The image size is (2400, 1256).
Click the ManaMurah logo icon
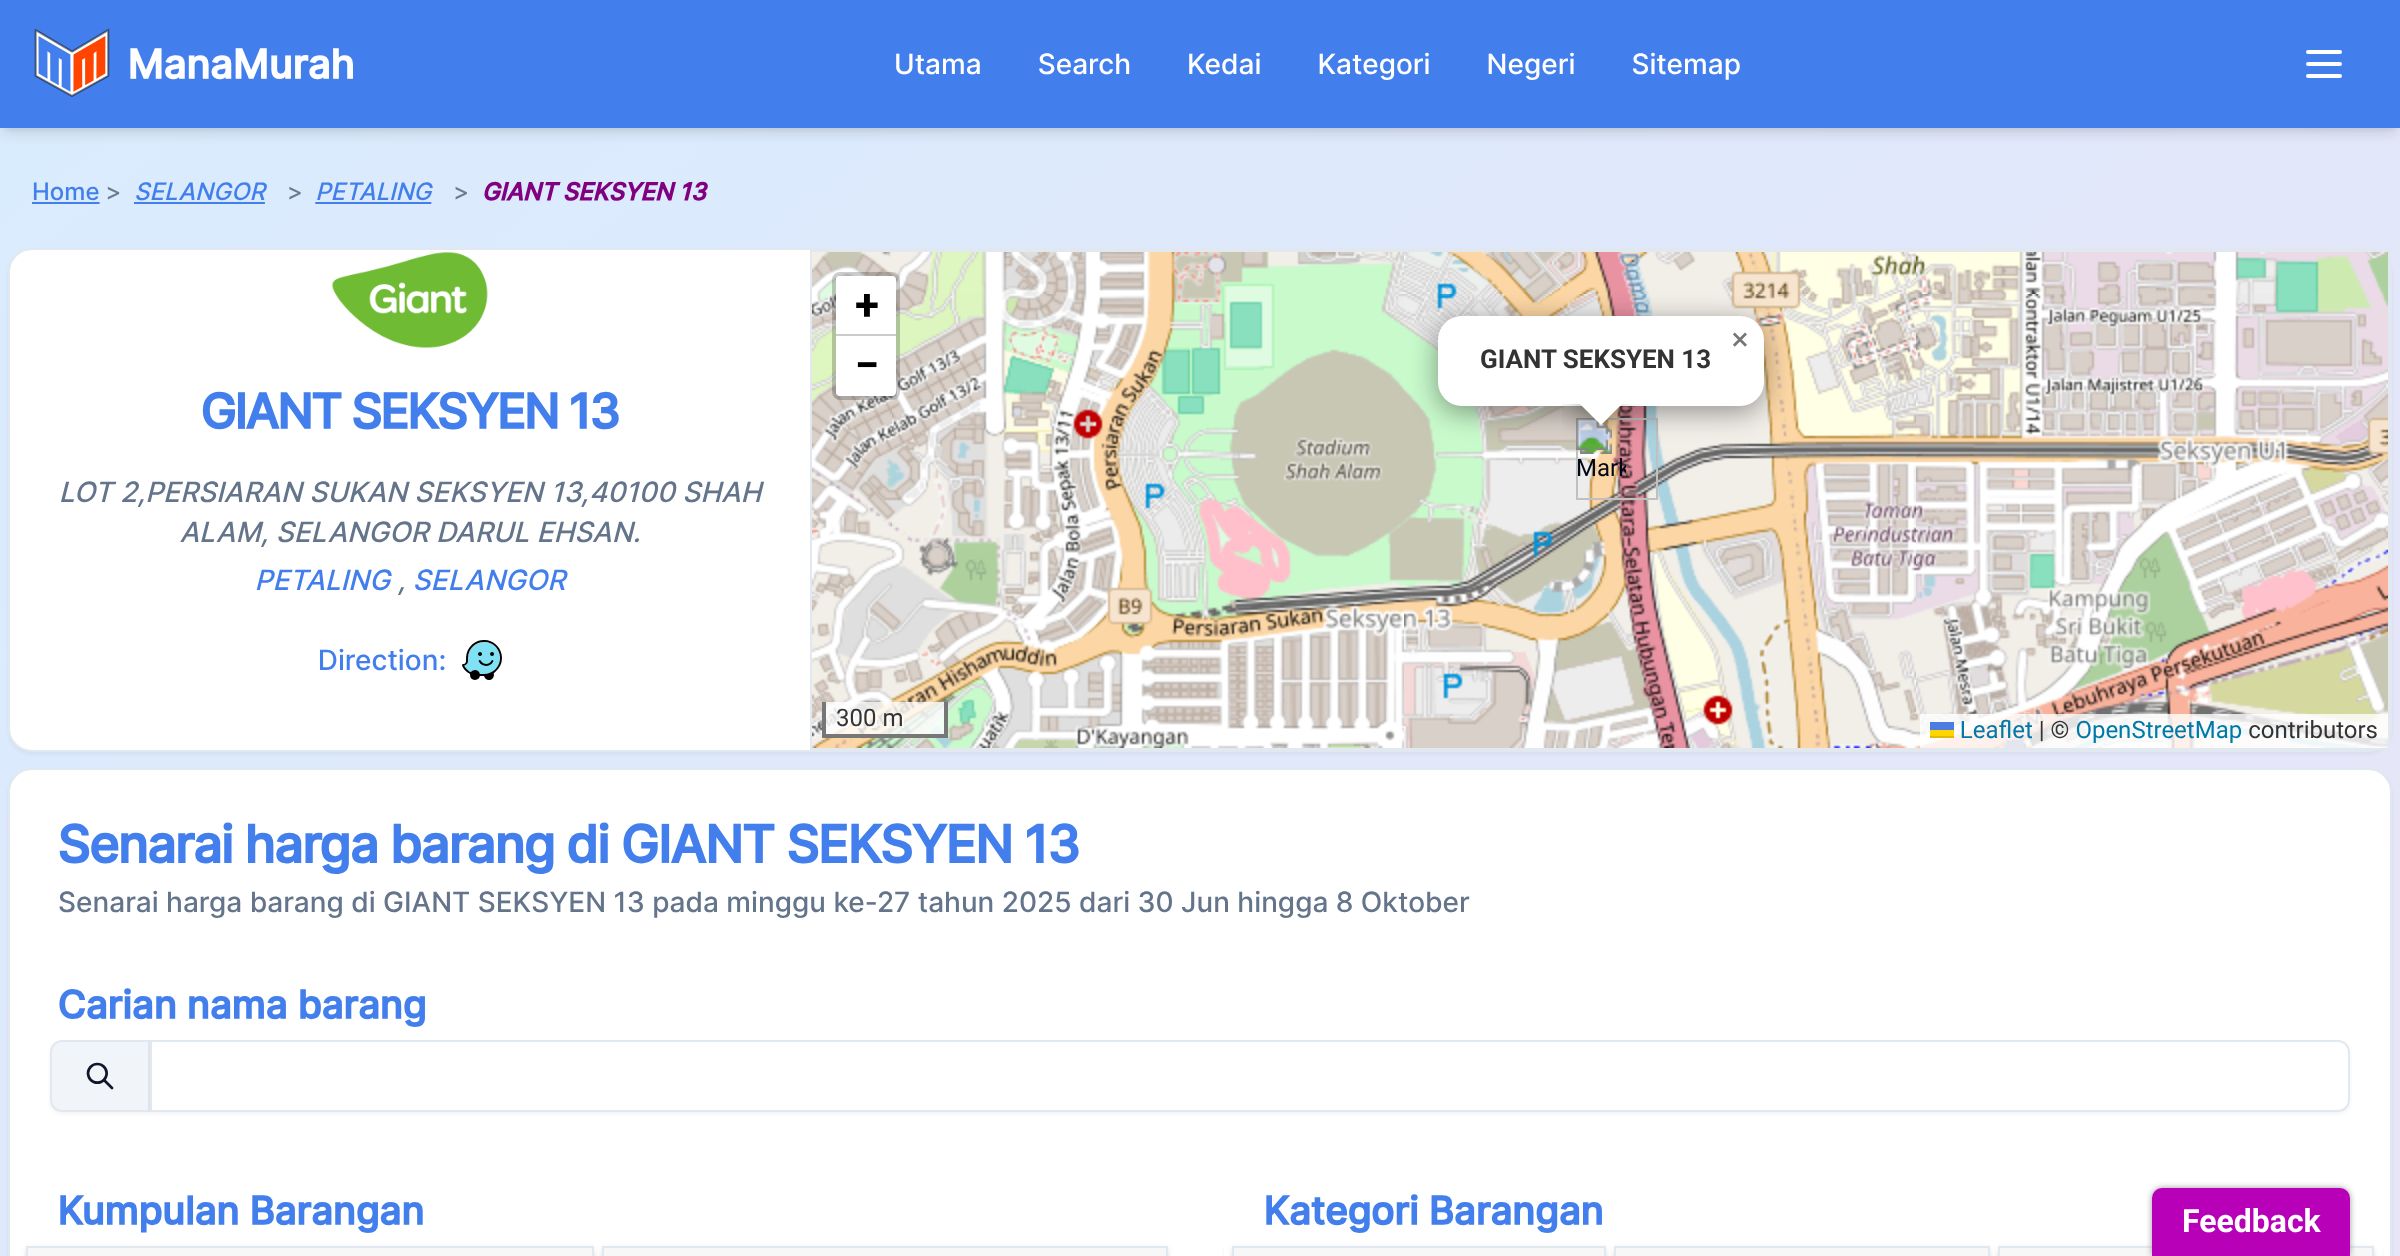[x=71, y=63]
